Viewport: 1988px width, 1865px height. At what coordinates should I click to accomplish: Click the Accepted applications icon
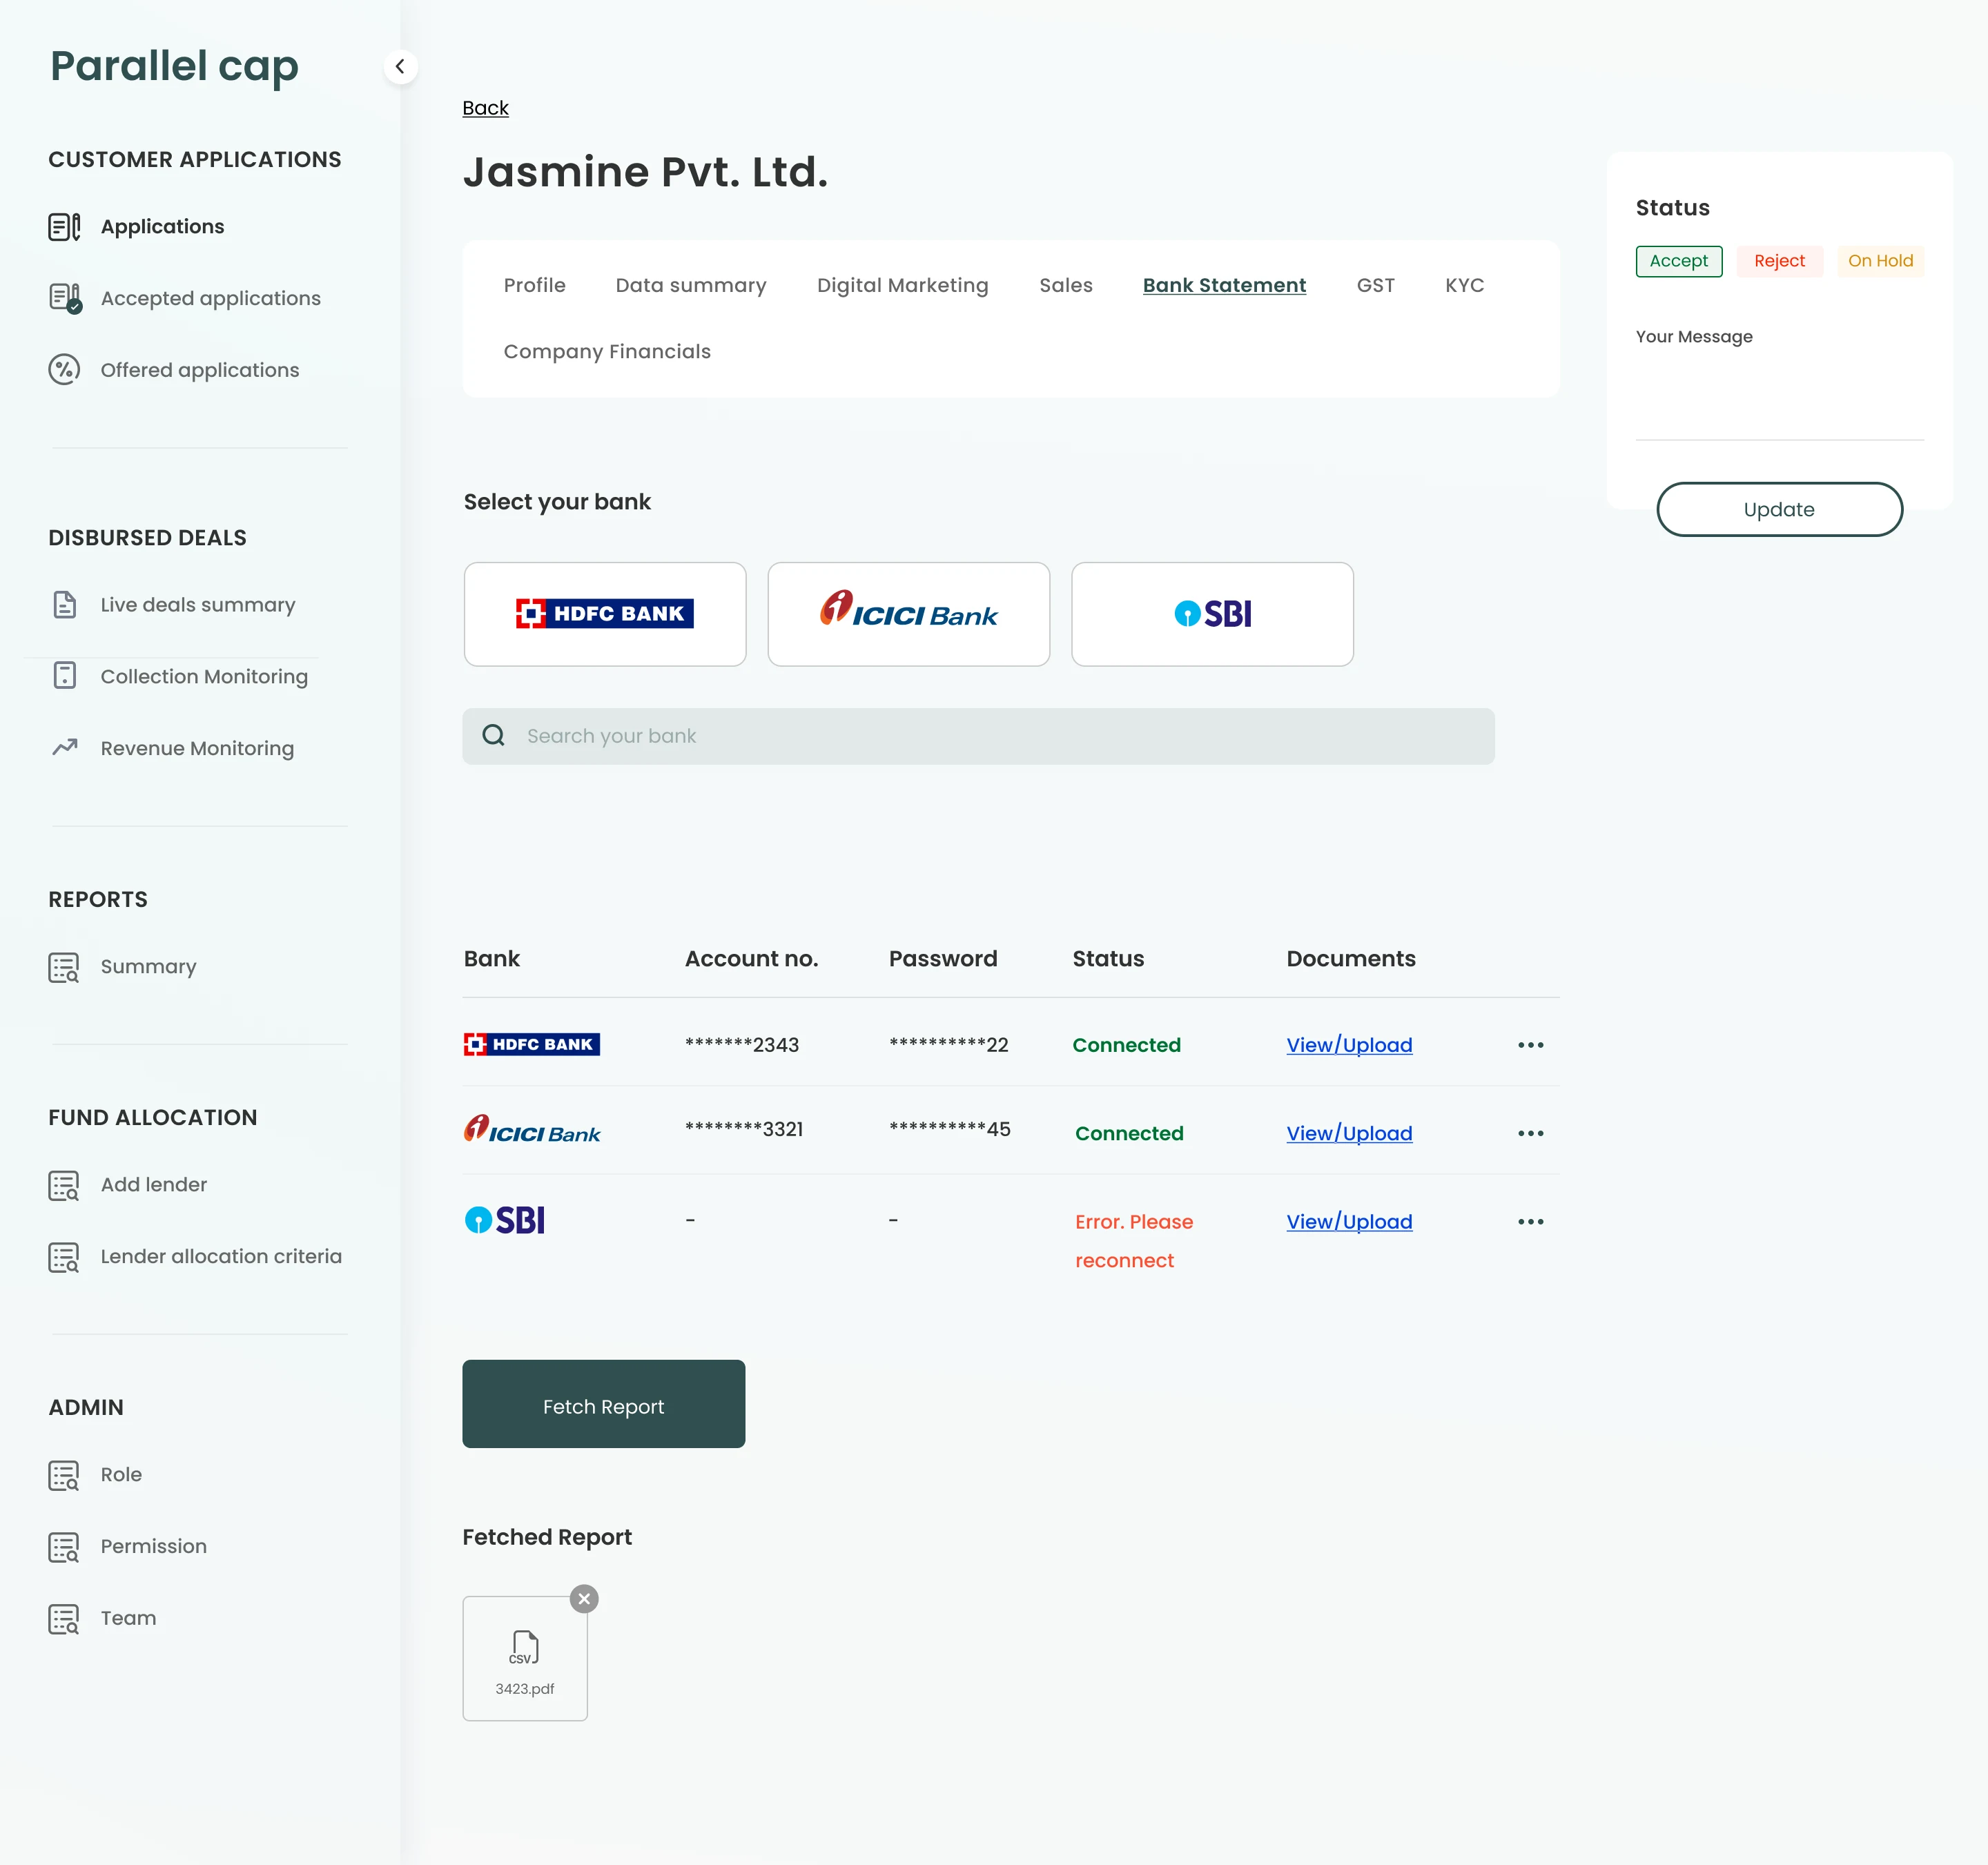pyautogui.click(x=65, y=298)
